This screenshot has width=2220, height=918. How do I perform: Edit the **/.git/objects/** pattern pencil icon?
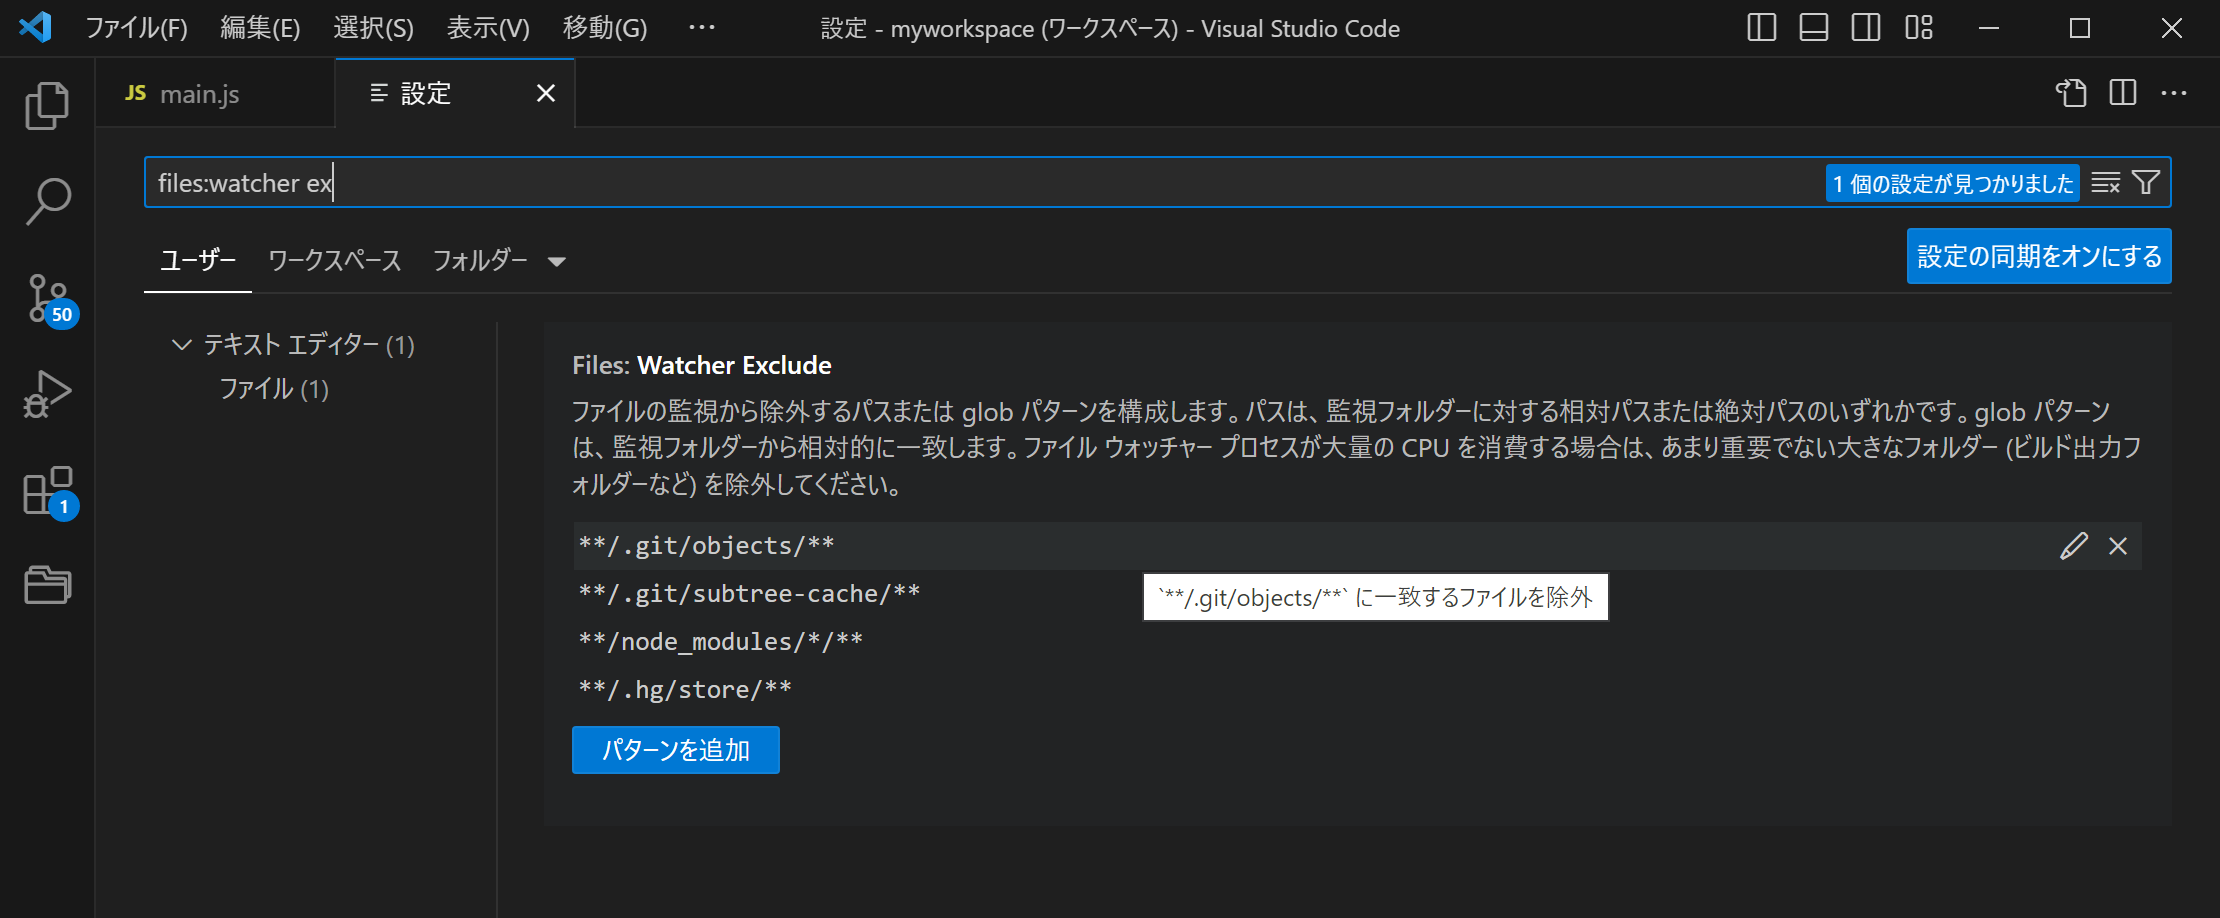[x=2074, y=546]
